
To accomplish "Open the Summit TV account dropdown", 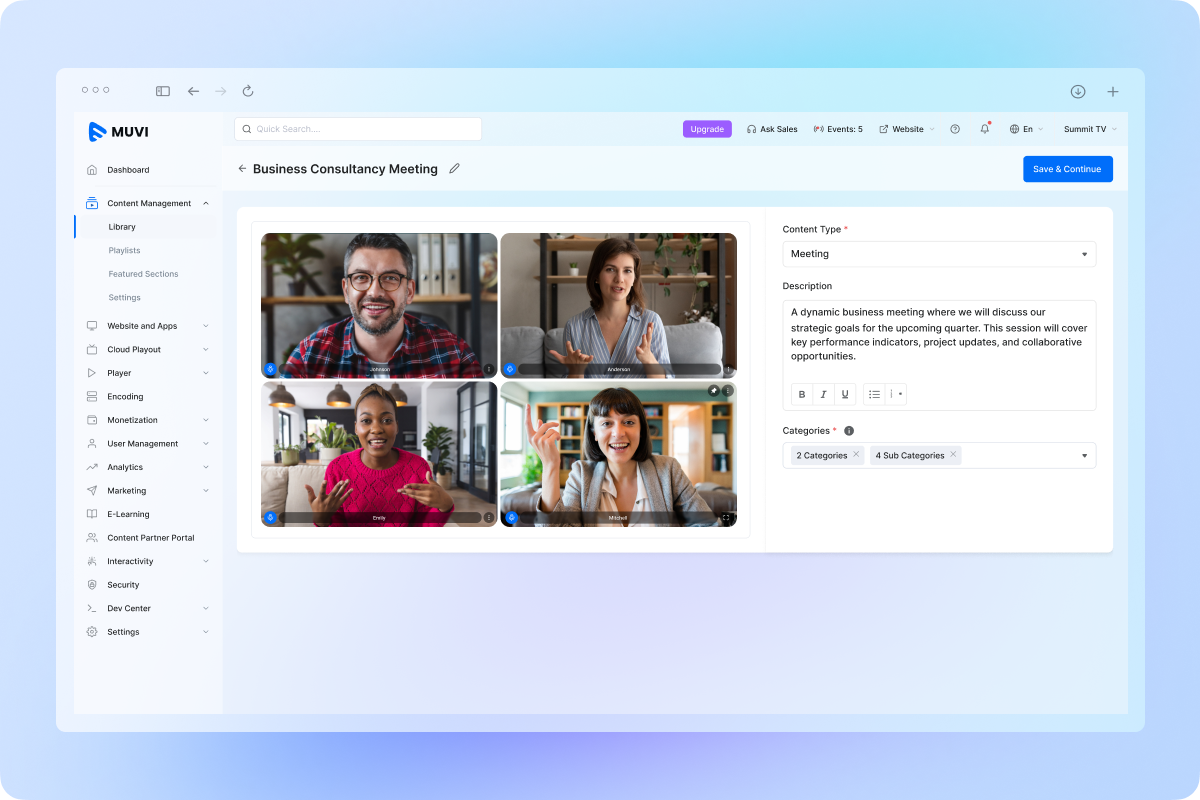I will (x=1090, y=129).
